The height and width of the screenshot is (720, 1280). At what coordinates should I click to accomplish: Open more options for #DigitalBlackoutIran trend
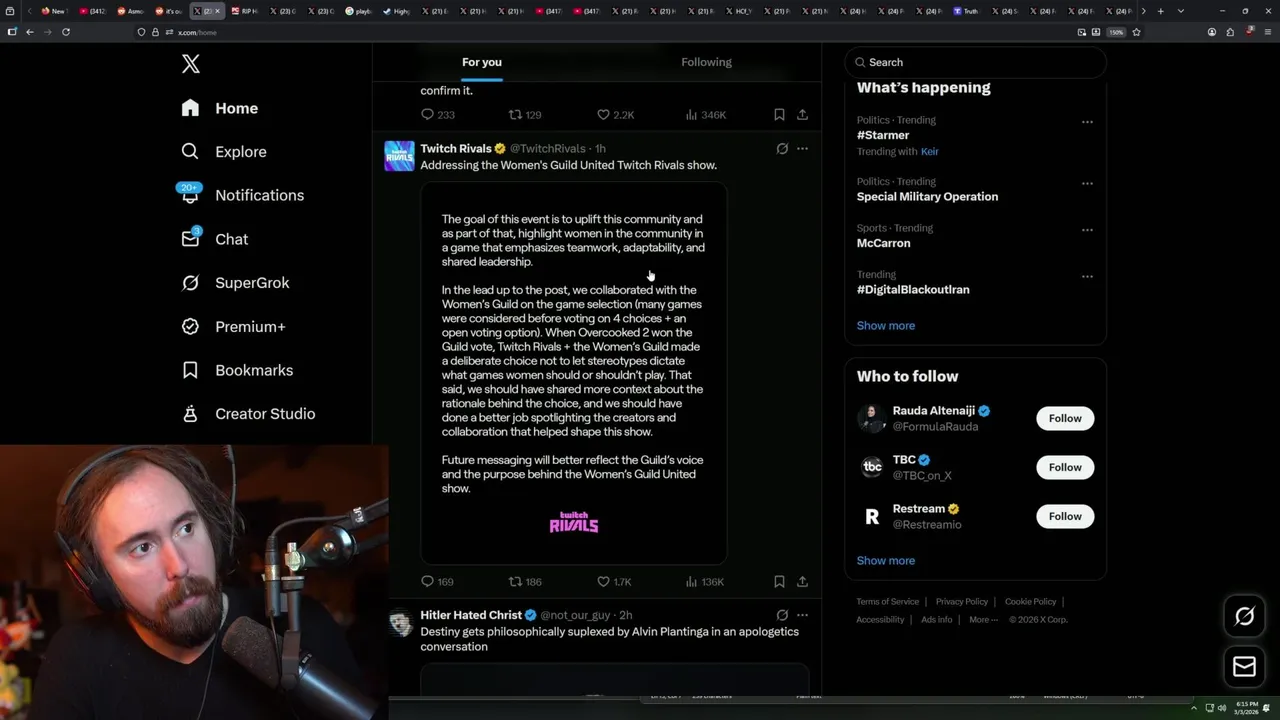click(x=1087, y=276)
